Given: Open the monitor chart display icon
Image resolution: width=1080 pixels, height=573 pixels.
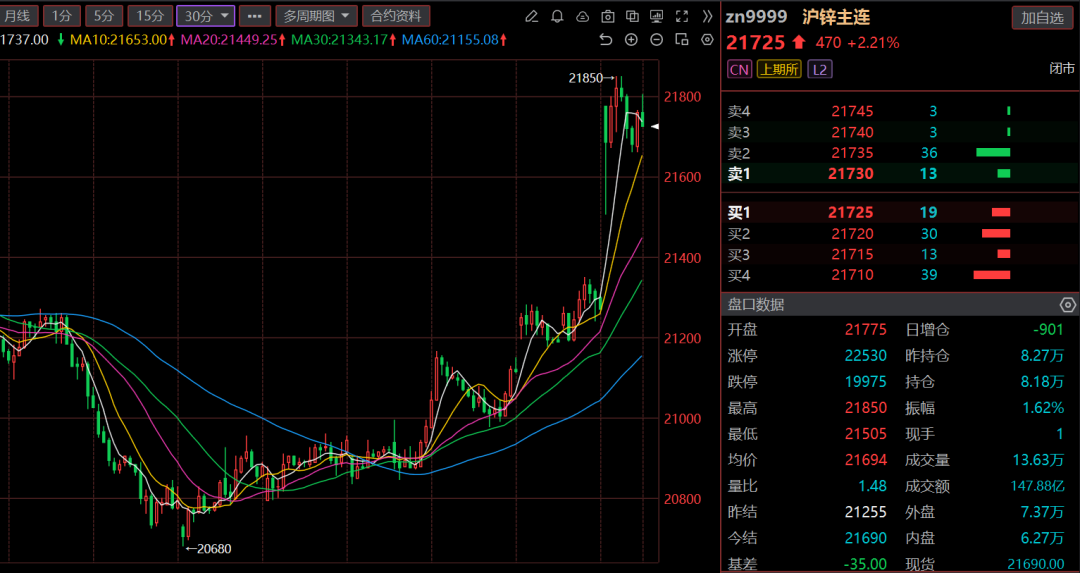Looking at the screenshot, I should (657, 16).
